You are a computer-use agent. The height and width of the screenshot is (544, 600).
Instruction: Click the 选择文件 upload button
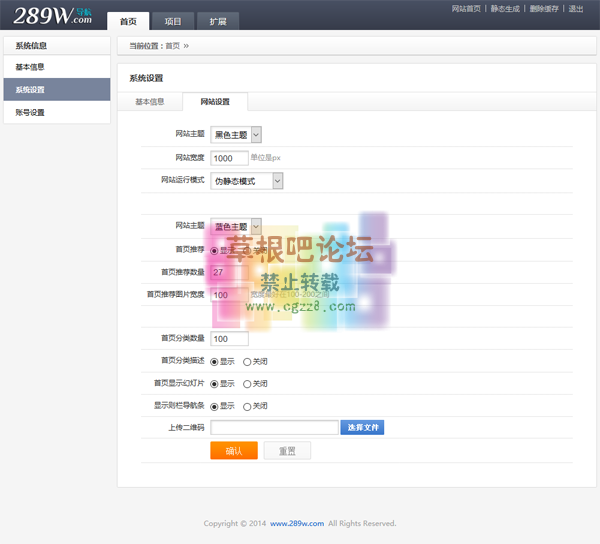click(362, 428)
